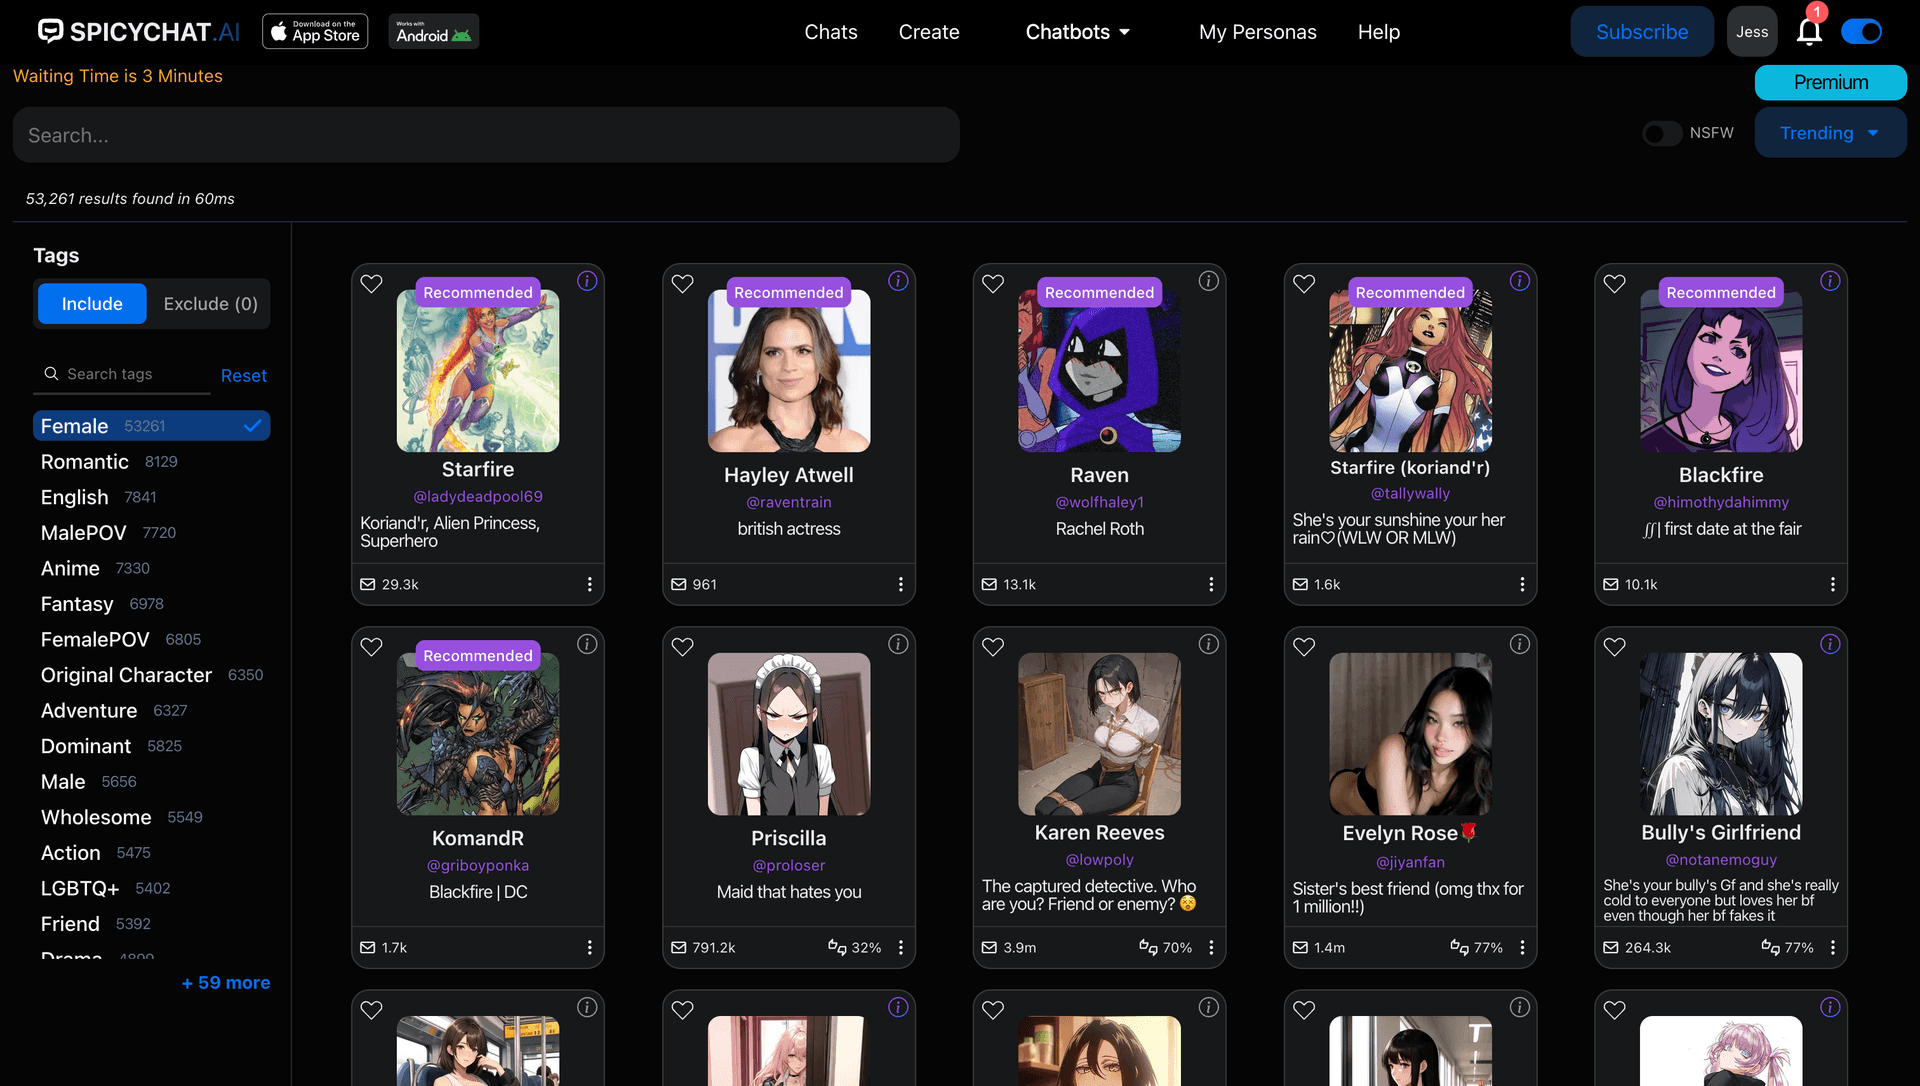This screenshot has width=1920, height=1086.
Task: Open the Android download badge
Action: click(x=433, y=32)
